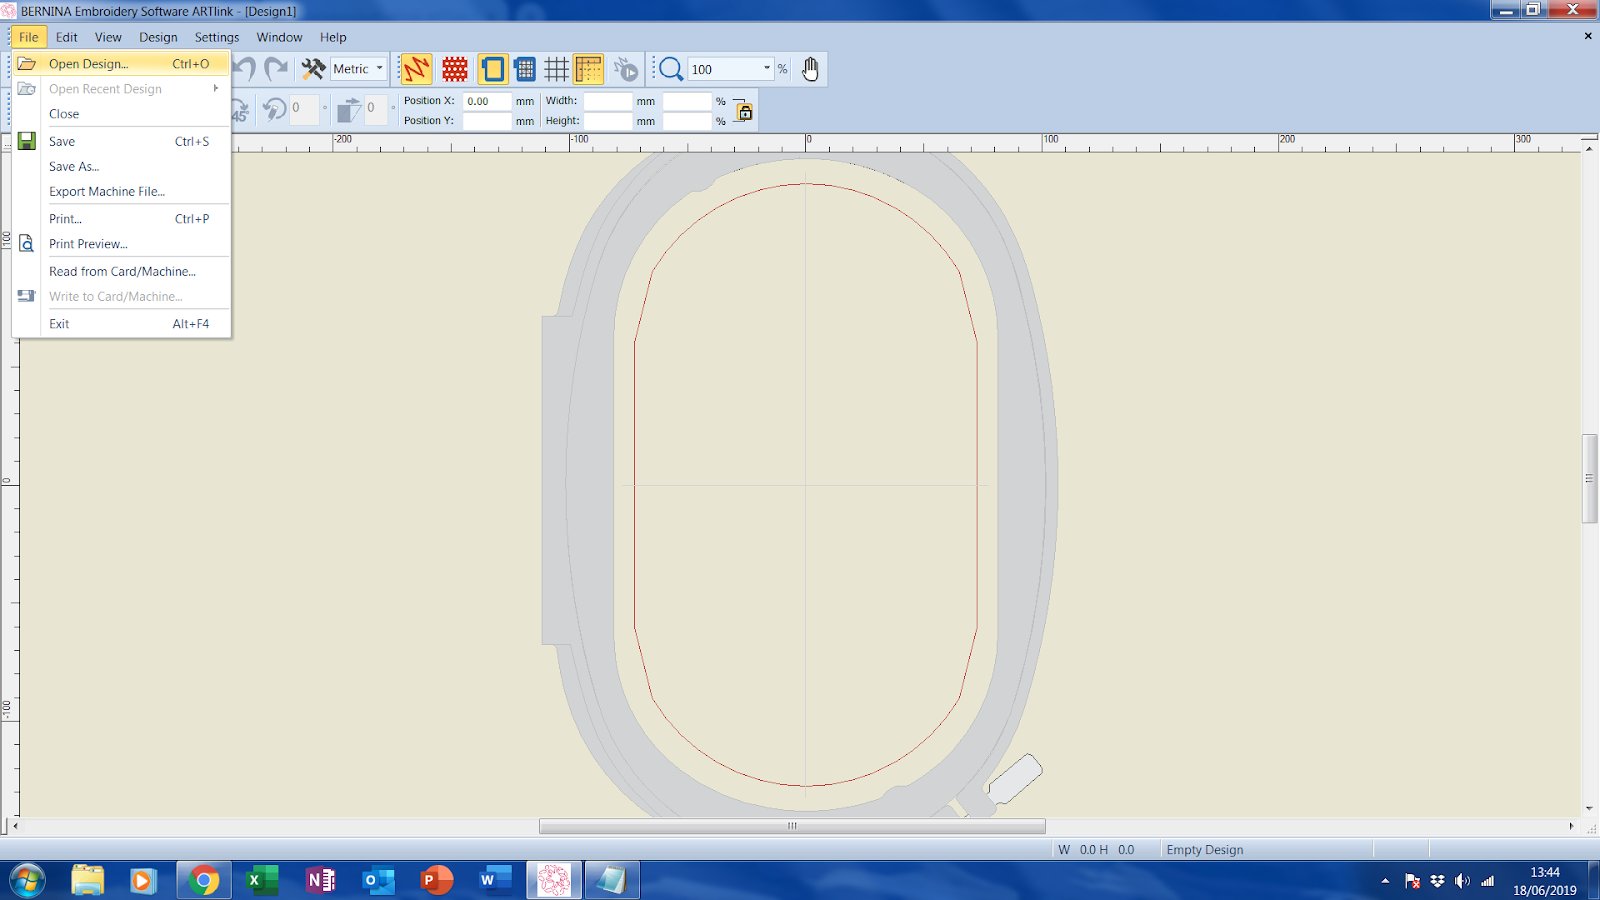This screenshot has width=1600, height=900.
Task: Choose Print Preview... from the menu
Action: pyautogui.click(x=121, y=243)
